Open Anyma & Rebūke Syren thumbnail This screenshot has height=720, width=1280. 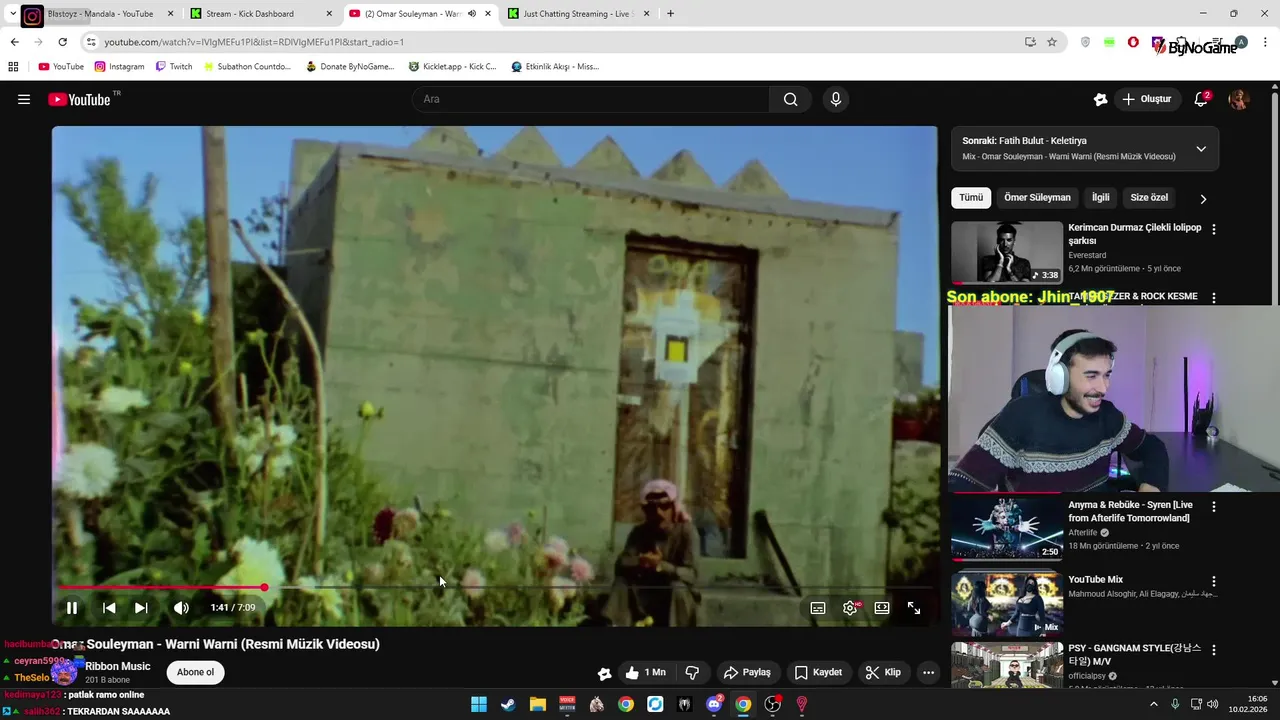click(1006, 529)
